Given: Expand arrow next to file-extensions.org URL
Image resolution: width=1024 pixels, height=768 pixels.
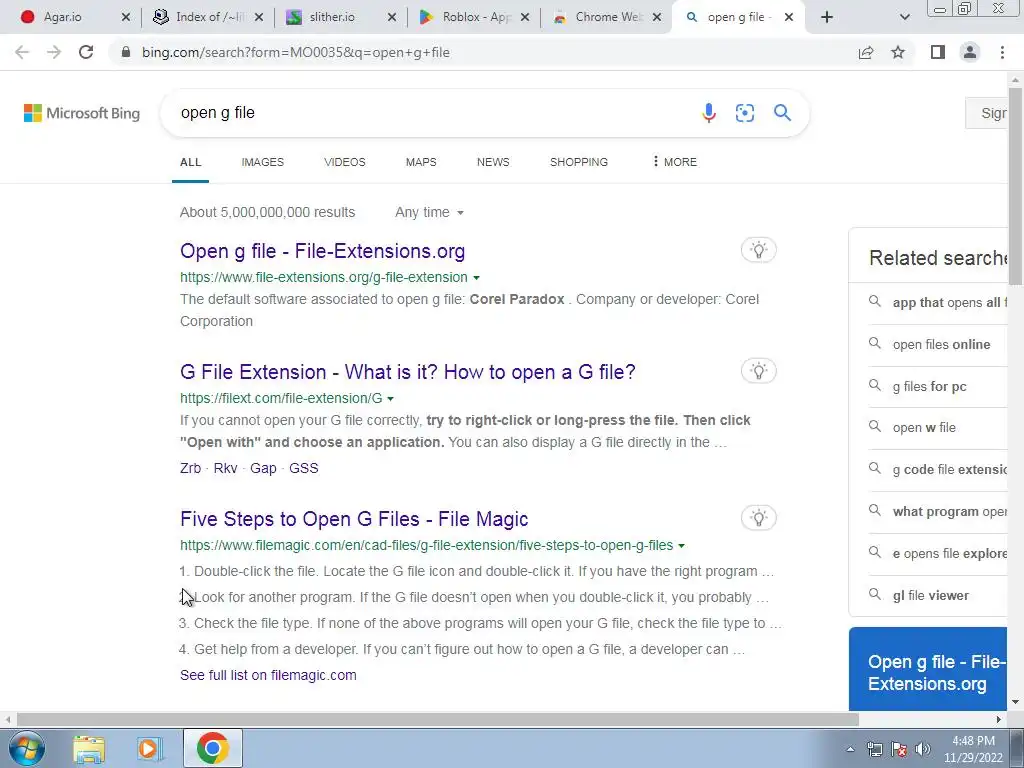Looking at the screenshot, I should coord(476,278).
